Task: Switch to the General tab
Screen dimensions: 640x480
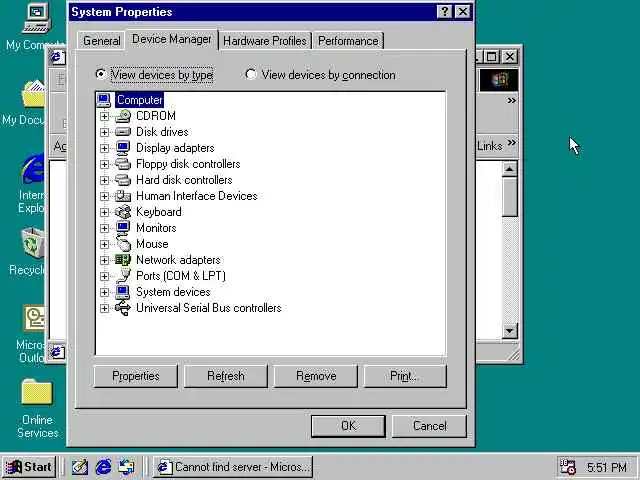Action: pos(102,41)
